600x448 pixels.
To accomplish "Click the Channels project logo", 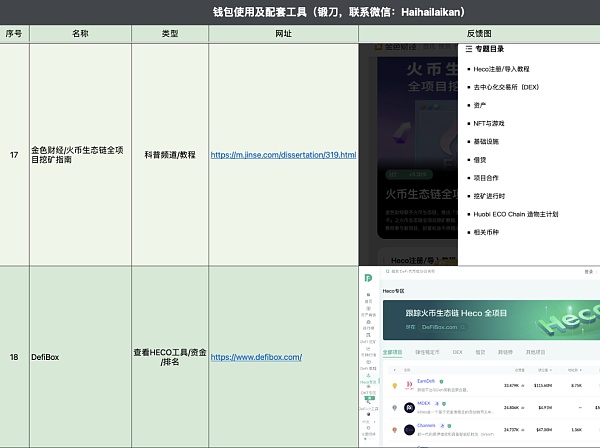I will [x=410, y=430].
